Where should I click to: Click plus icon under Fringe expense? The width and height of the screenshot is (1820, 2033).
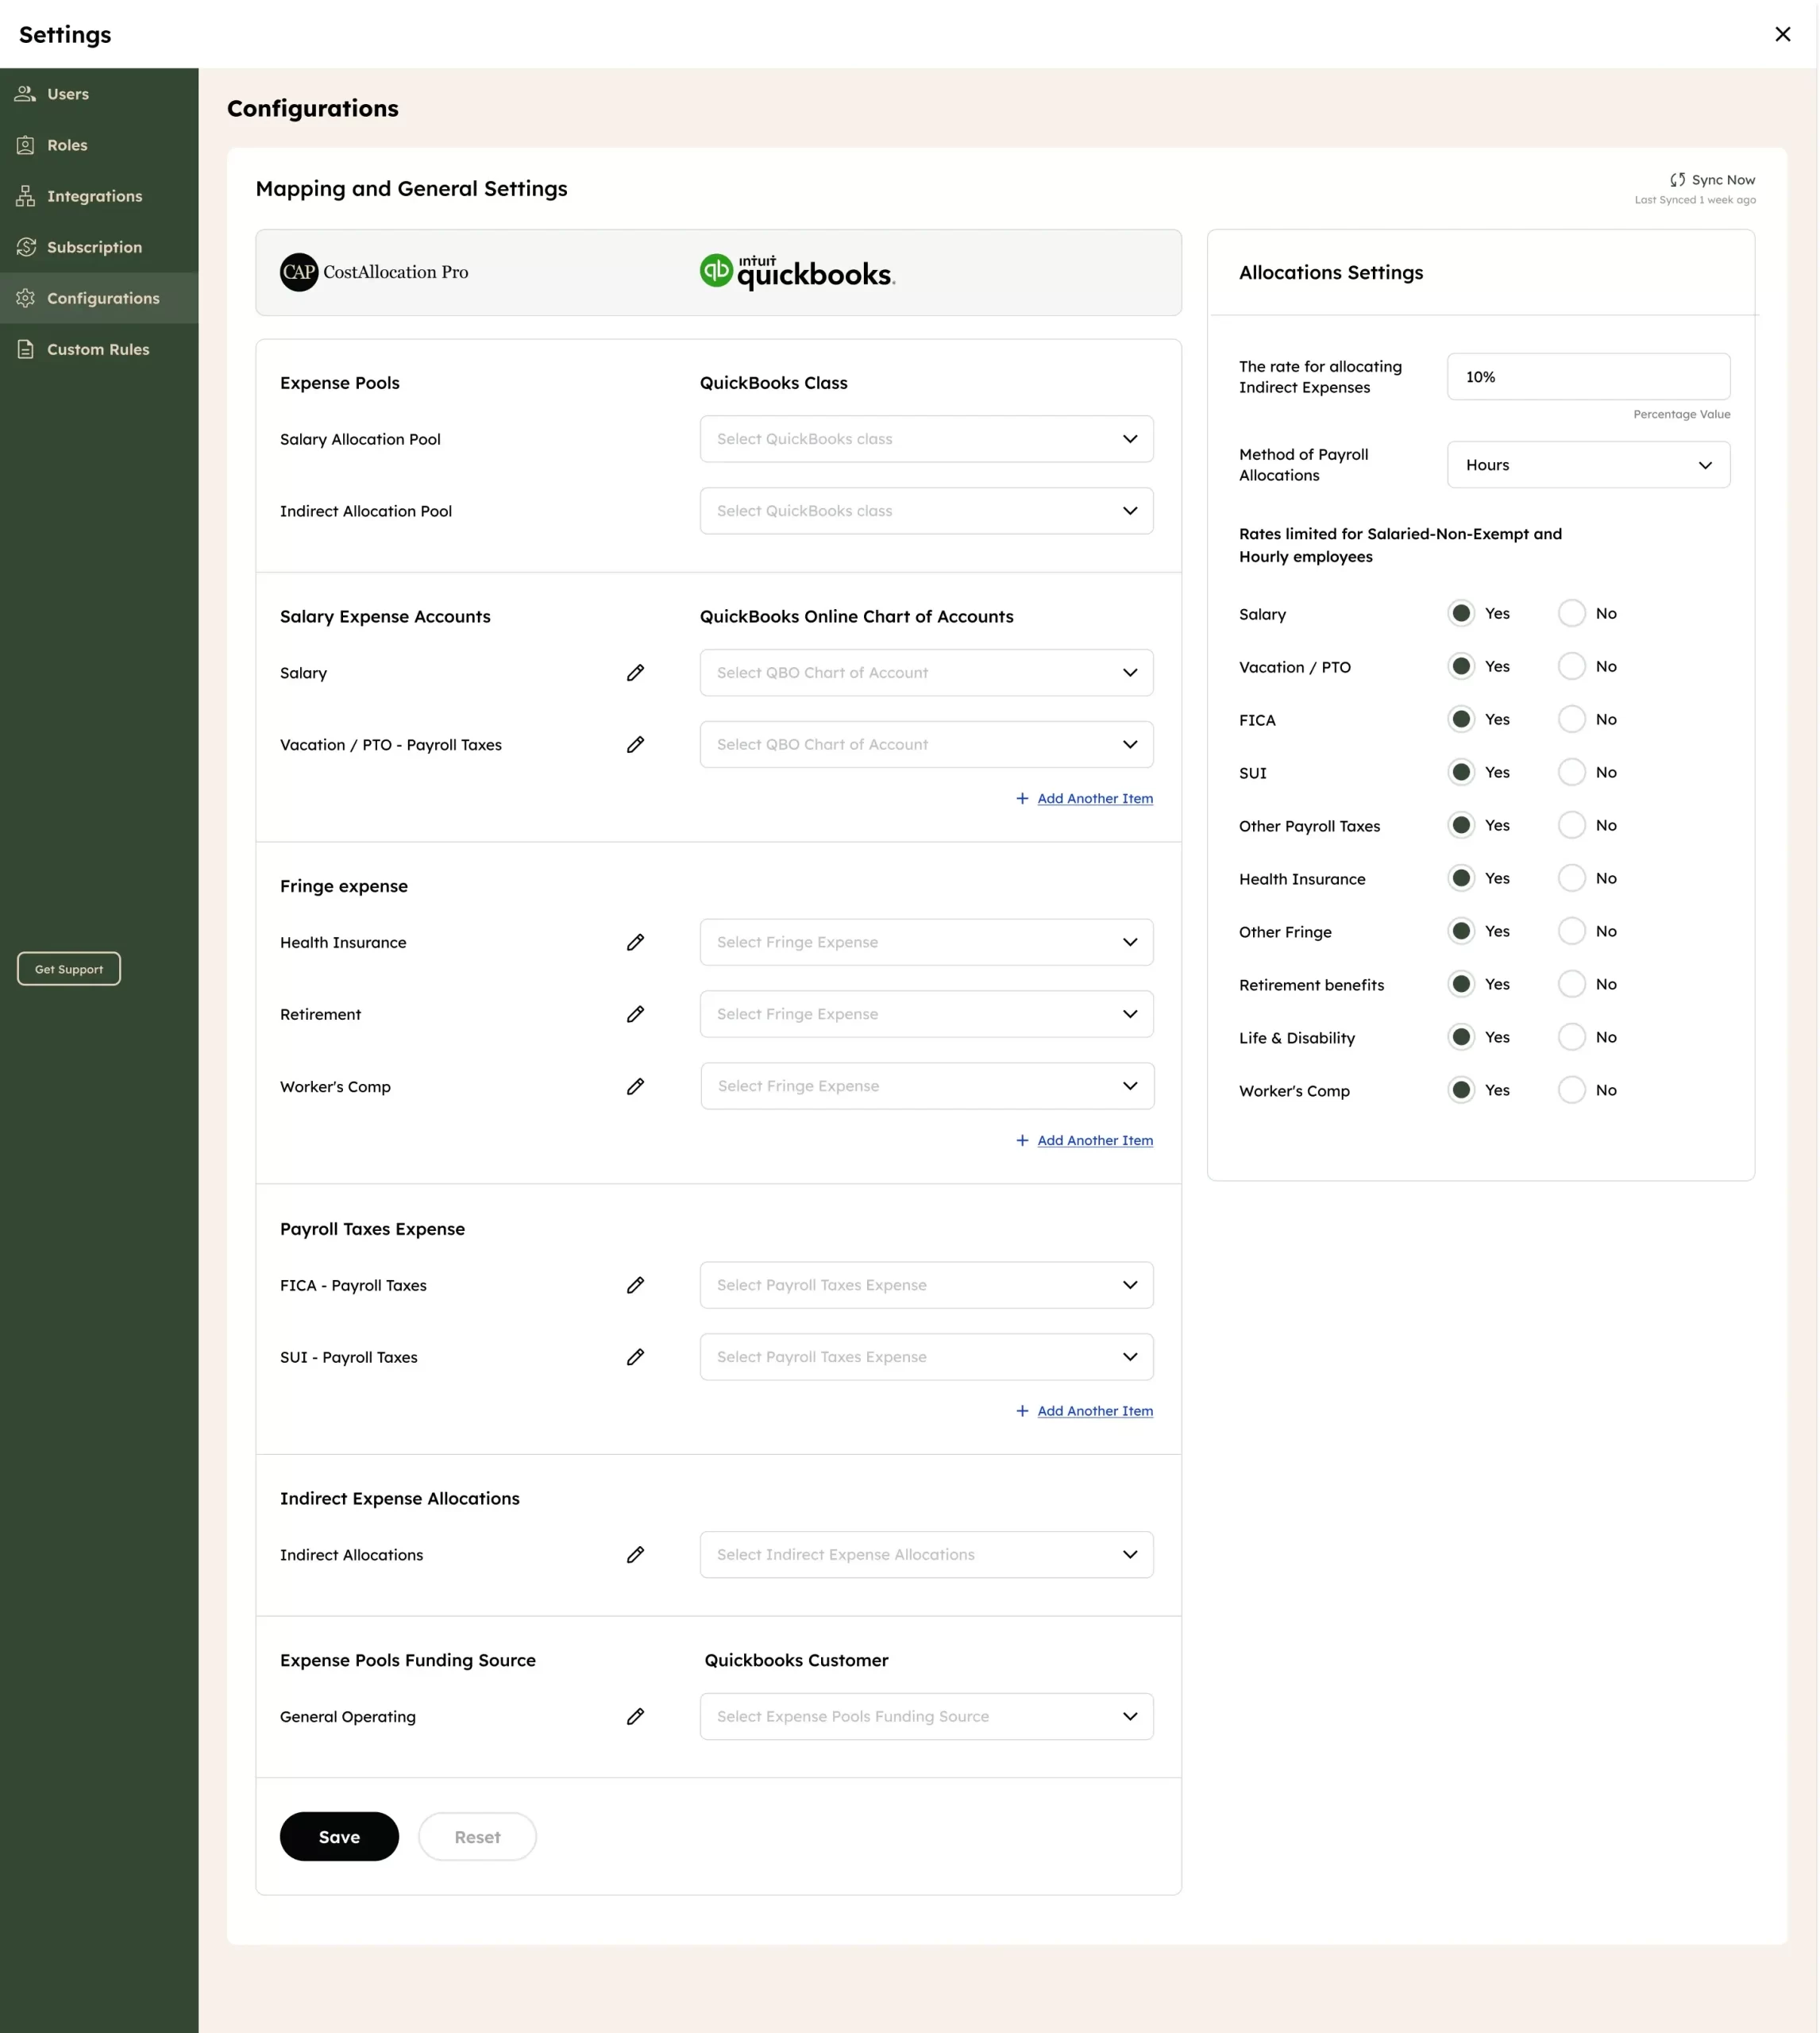(x=1022, y=1140)
